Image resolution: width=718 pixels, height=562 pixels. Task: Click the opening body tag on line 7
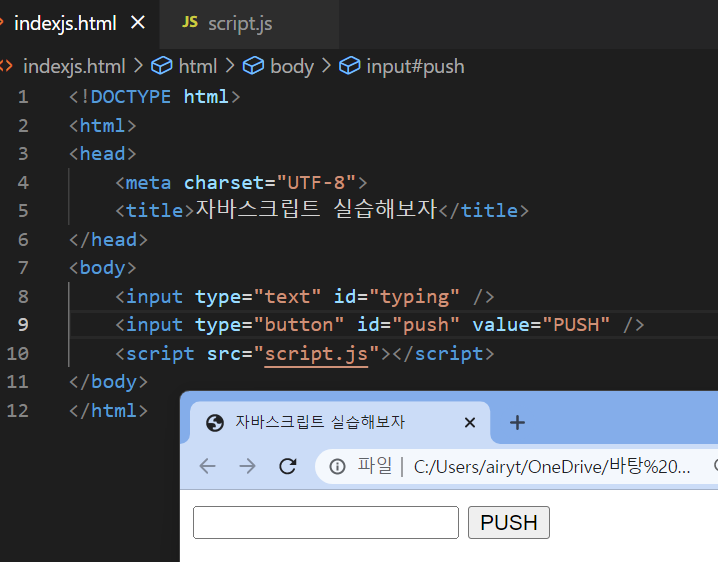point(103,268)
